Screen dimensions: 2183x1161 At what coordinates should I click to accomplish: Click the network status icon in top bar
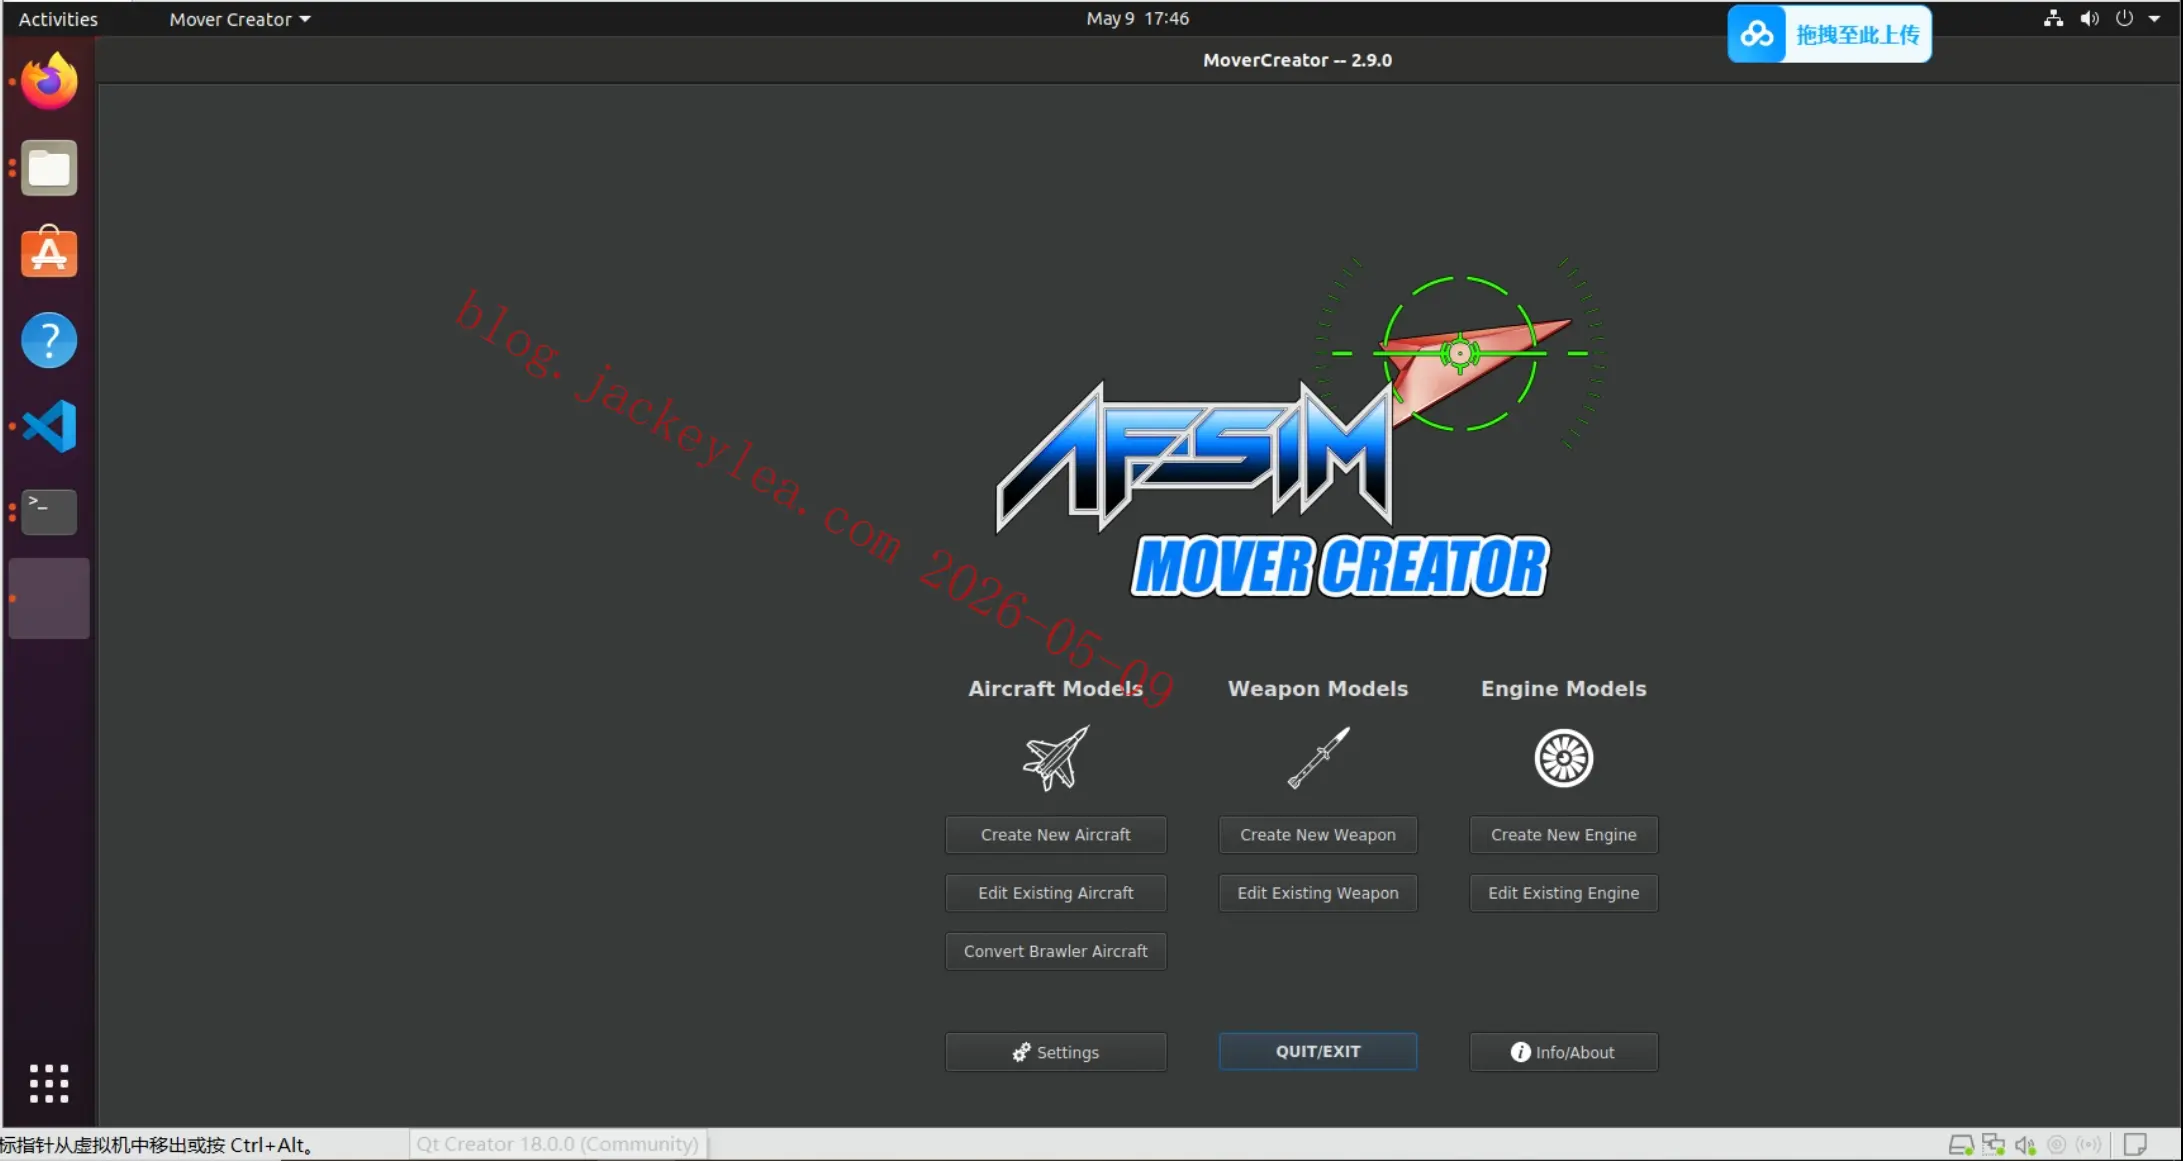tap(2053, 18)
